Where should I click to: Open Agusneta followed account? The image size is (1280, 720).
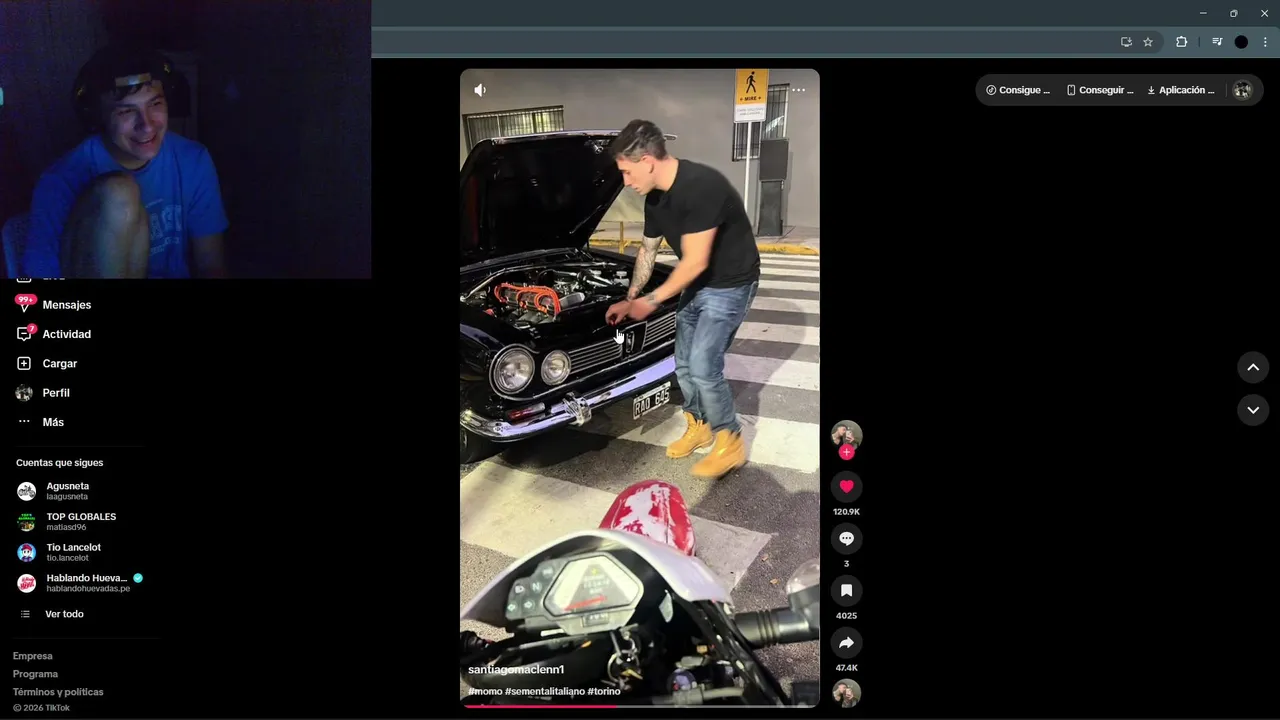pyautogui.click(x=68, y=491)
